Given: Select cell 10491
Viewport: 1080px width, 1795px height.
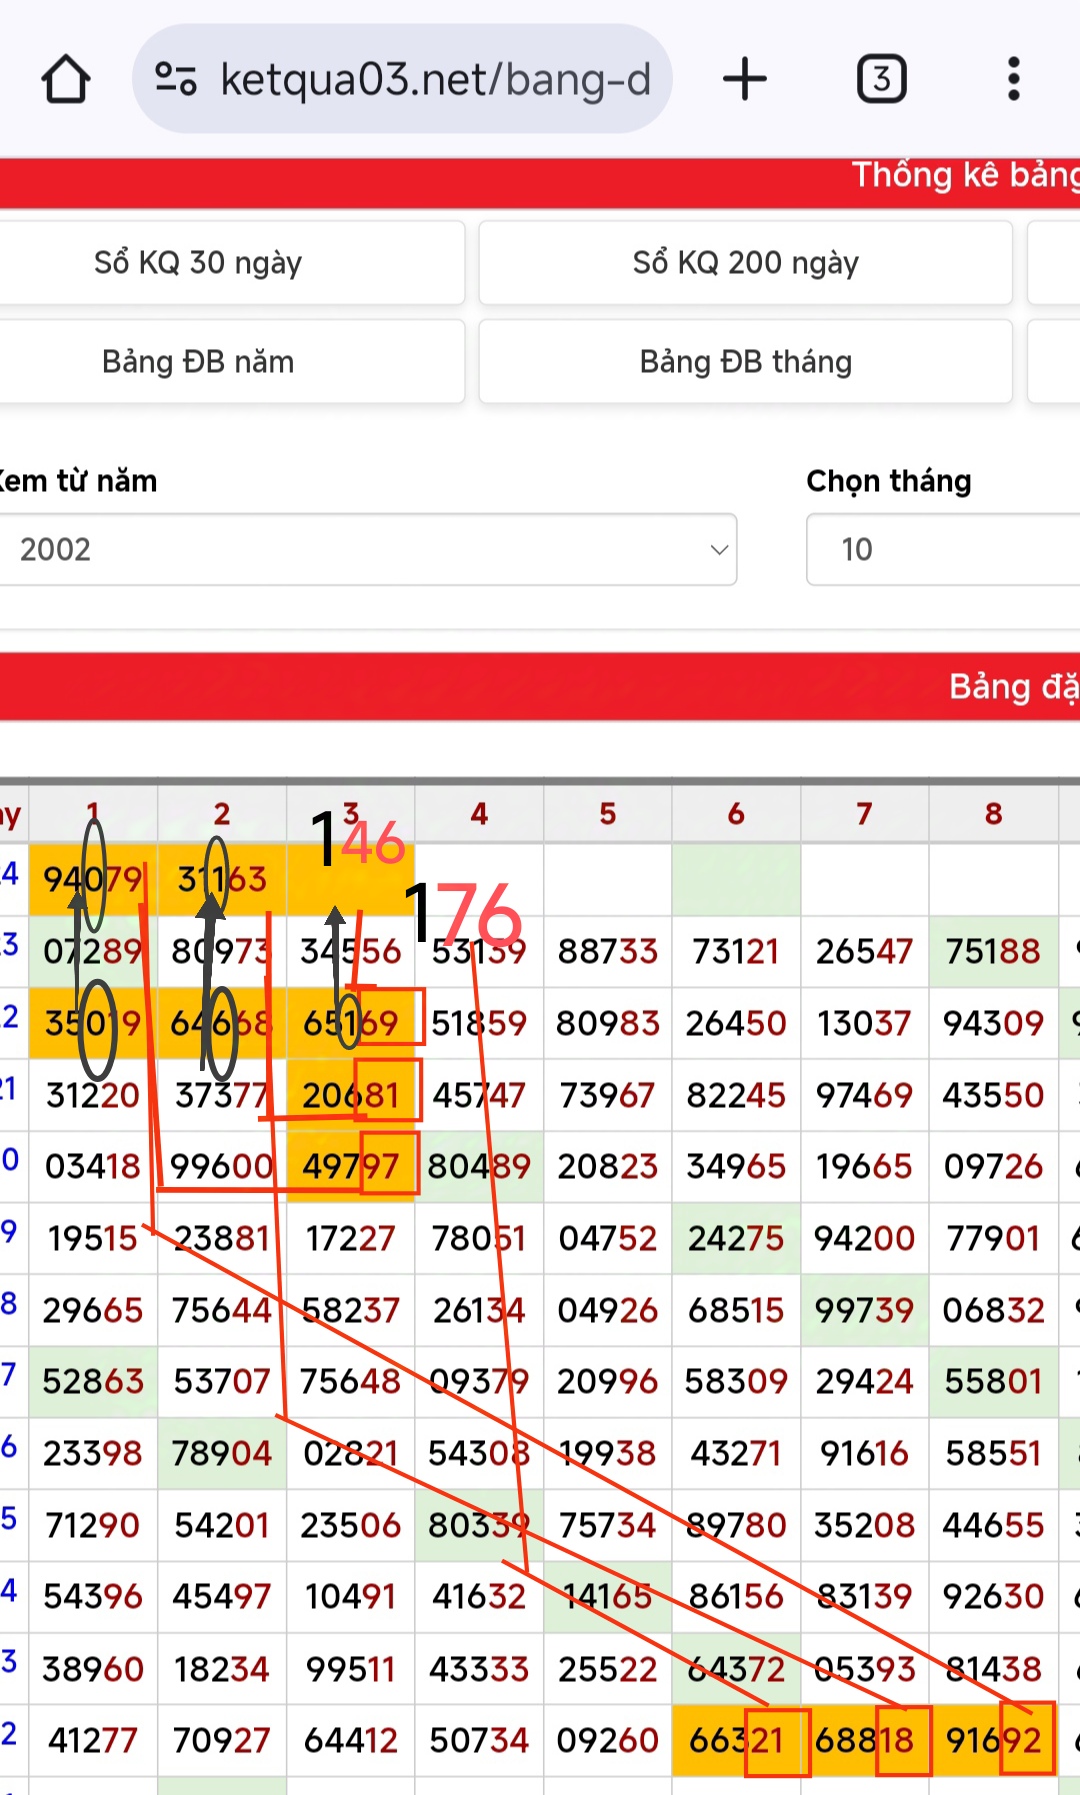Looking at the screenshot, I should [x=351, y=1596].
